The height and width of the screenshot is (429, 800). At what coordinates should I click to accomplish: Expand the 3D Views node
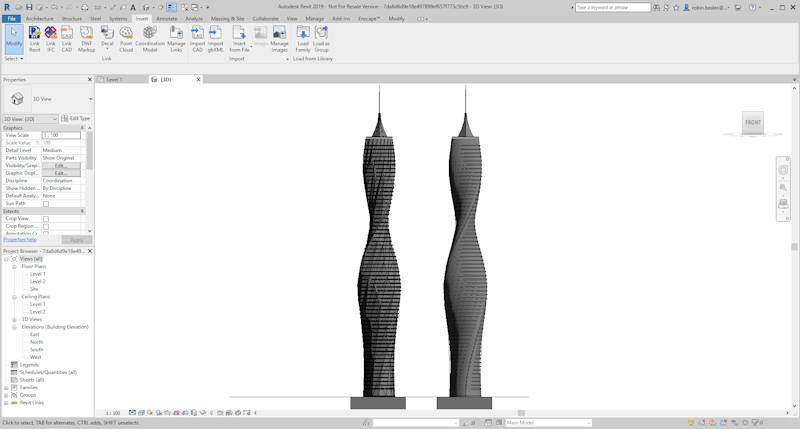pyautogui.click(x=14, y=319)
